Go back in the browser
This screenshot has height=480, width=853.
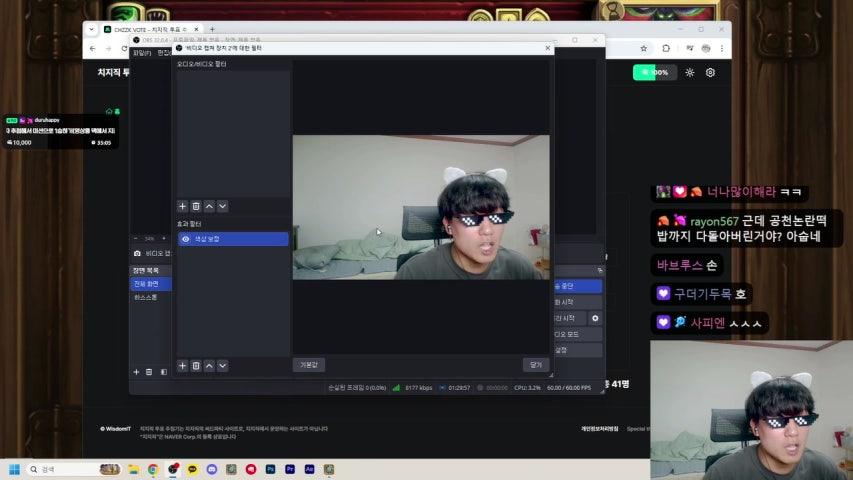92,48
